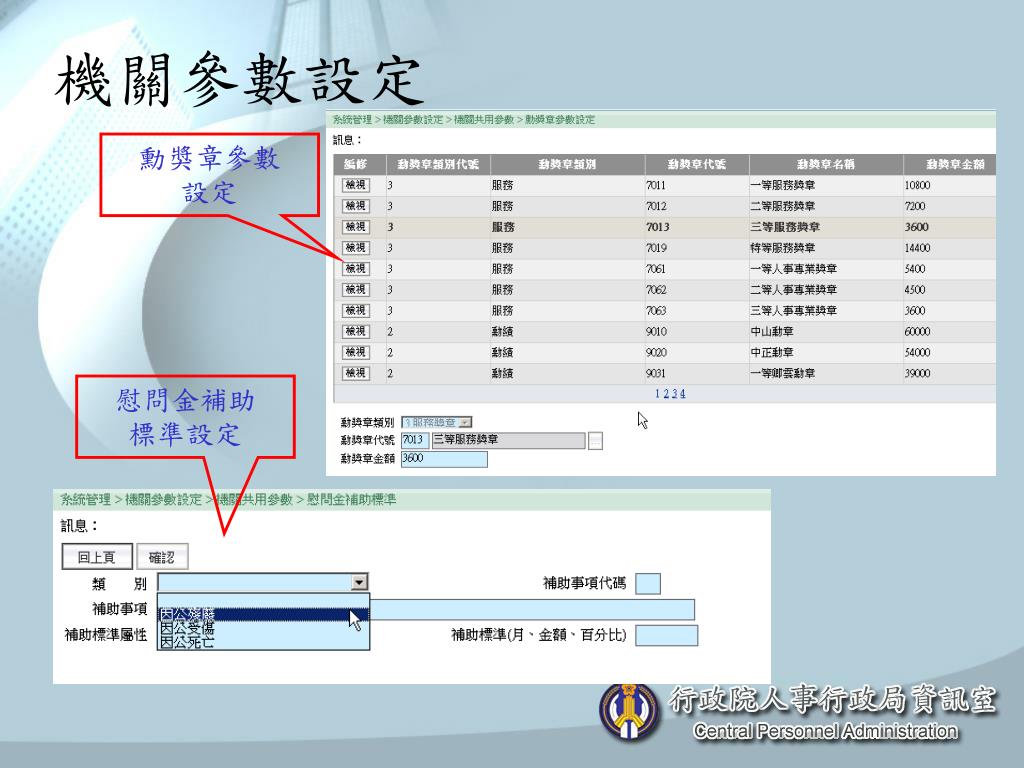Click 系統管理 in lower breadcrumb
1024x768 pixels.
tap(86, 500)
